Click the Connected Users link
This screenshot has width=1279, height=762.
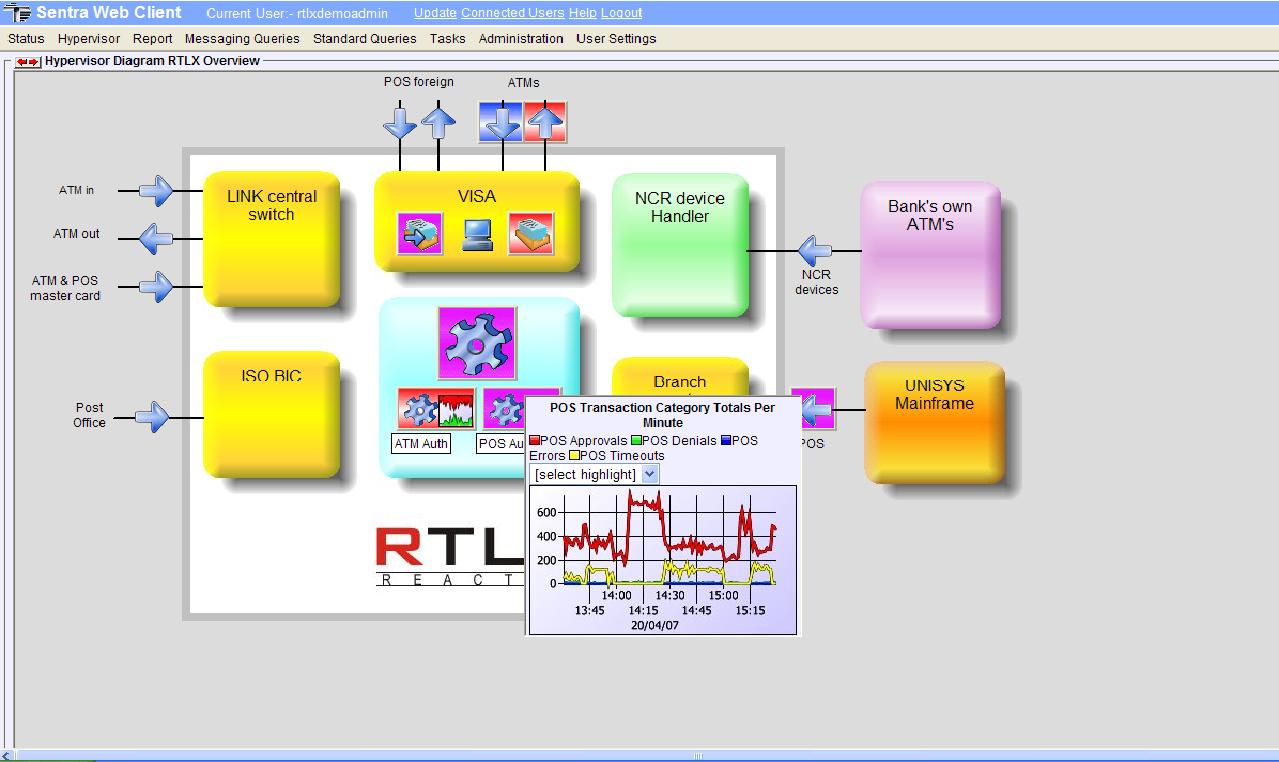pos(513,13)
